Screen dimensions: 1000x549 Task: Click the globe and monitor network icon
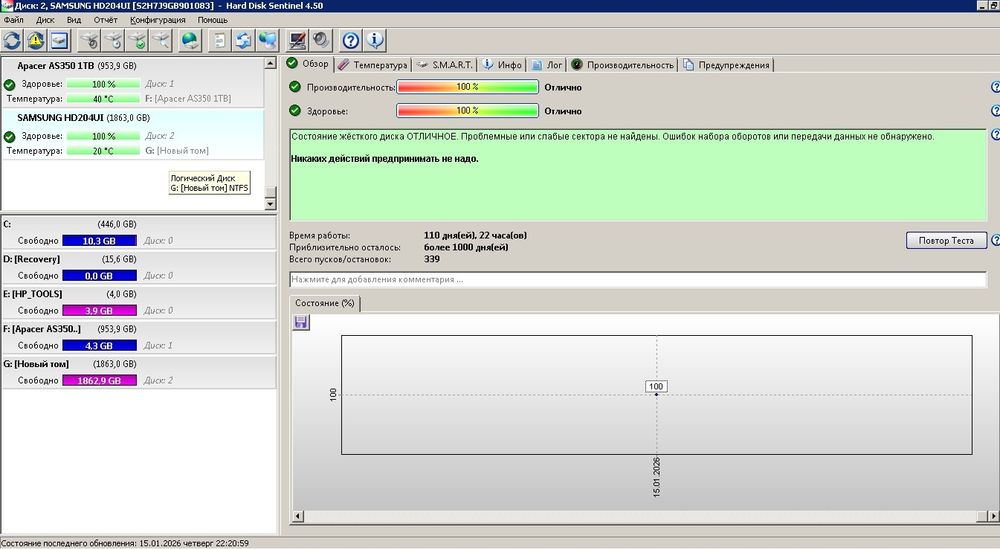[267, 41]
